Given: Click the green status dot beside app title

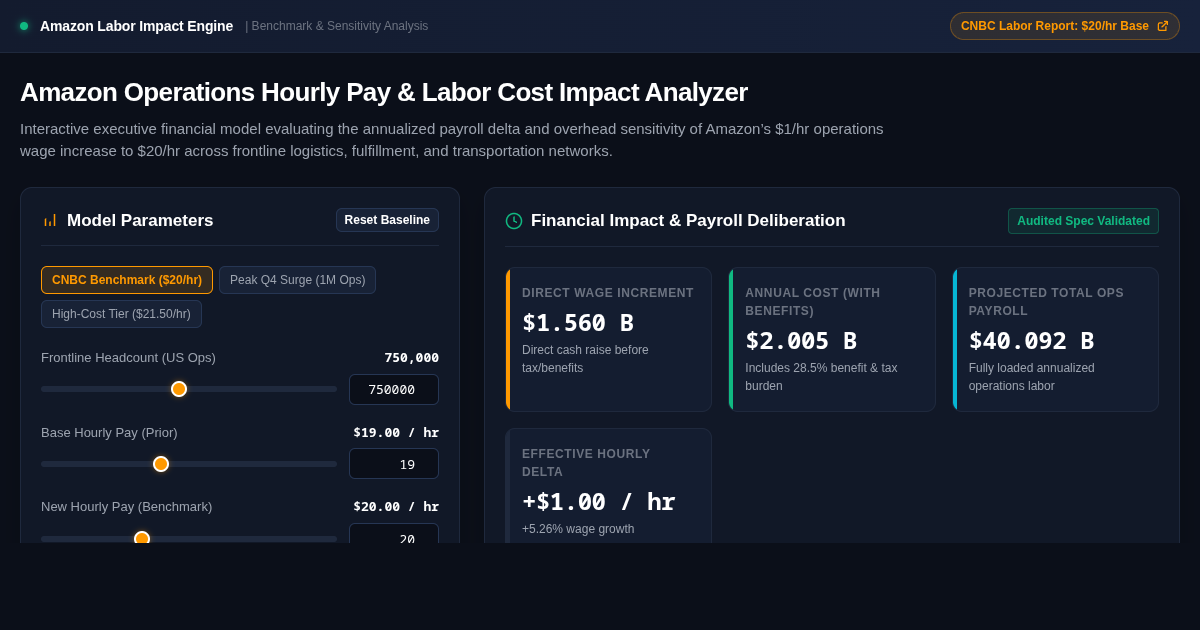Looking at the screenshot, I should [24, 26].
